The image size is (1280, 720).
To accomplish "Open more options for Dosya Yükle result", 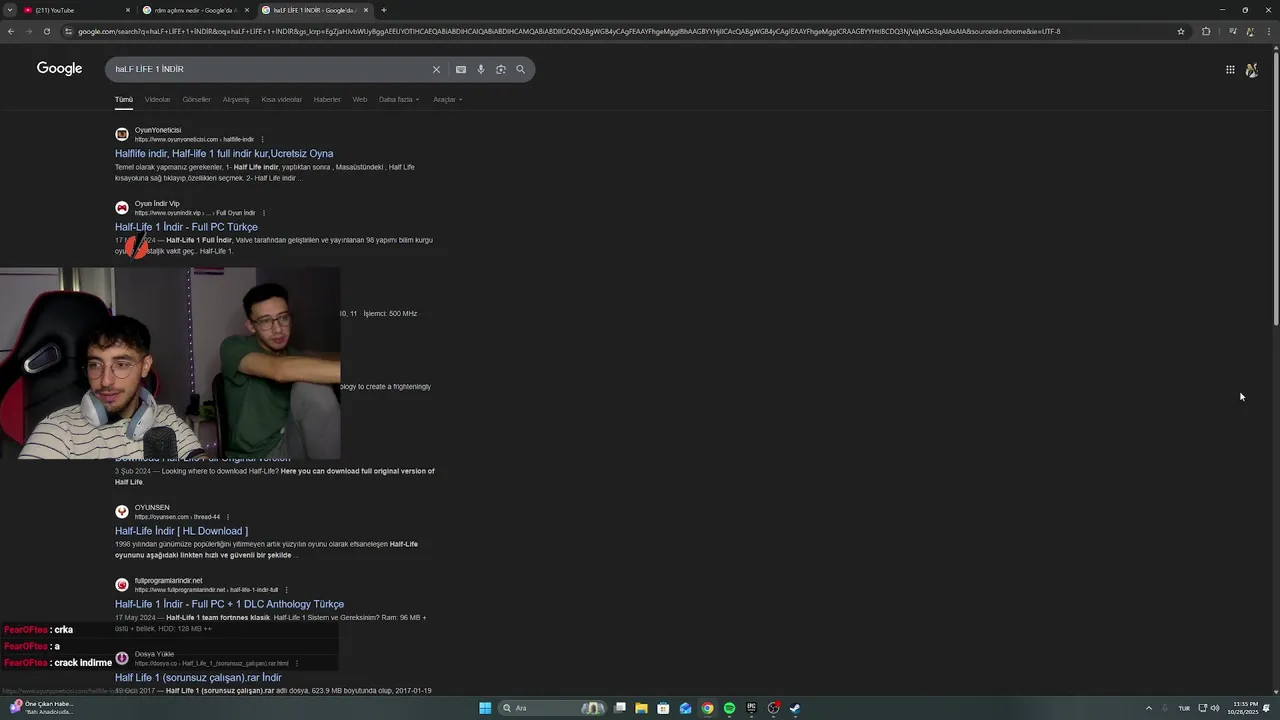I will point(296,663).
